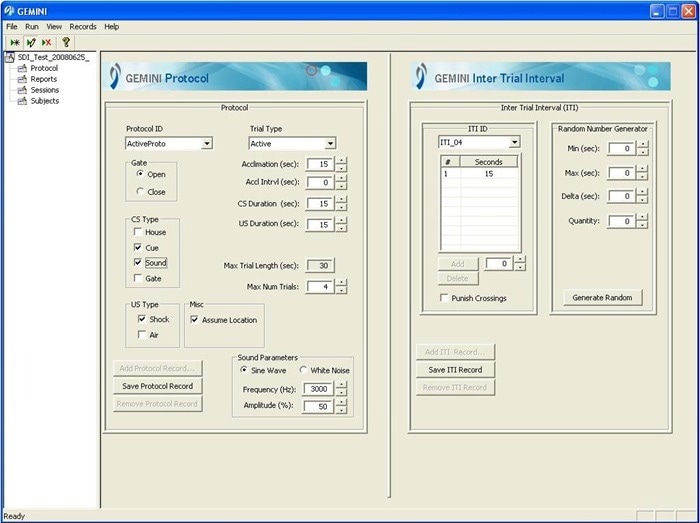Click the save record toolbar icon with checkmark

tap(30, 42)
